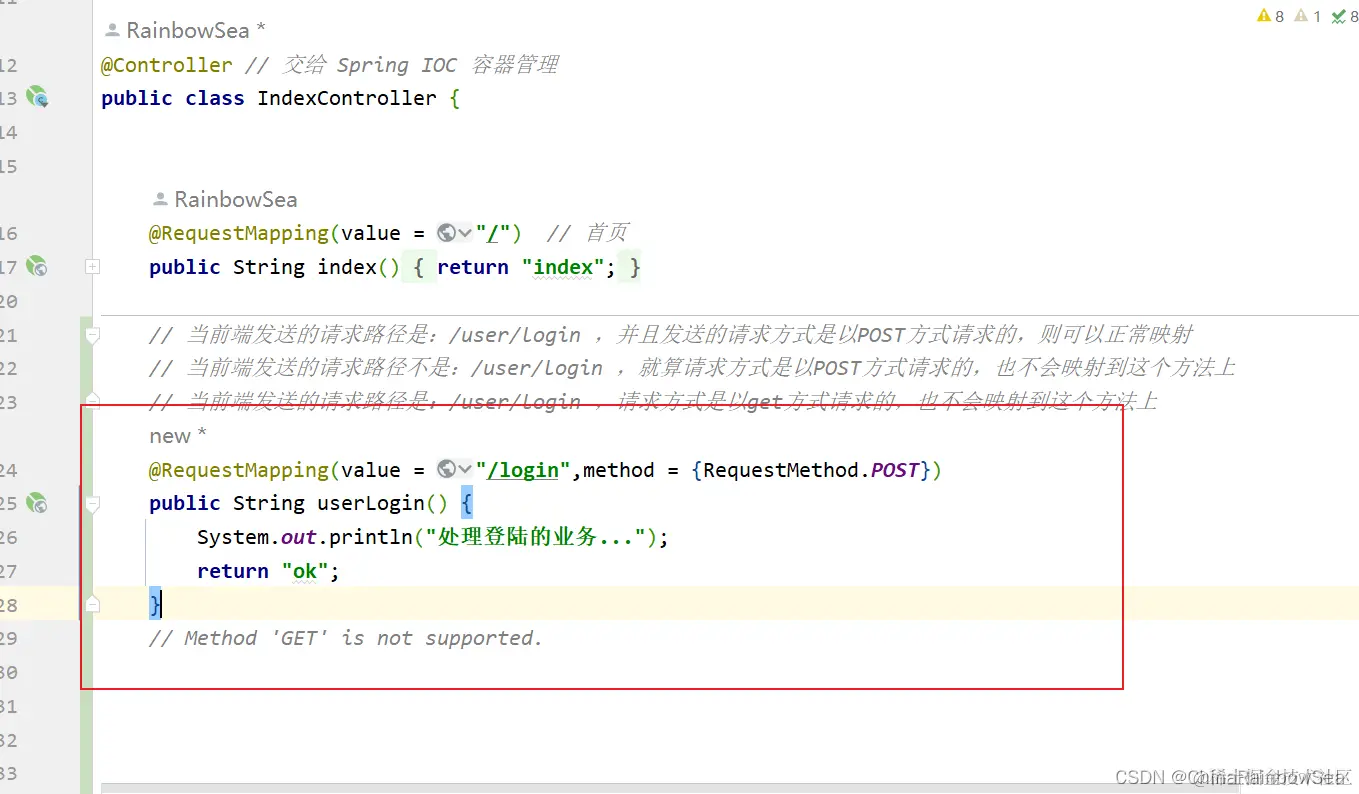
Task: Click closing brace with caret ending userLogin
Action: tap(155, 604)
